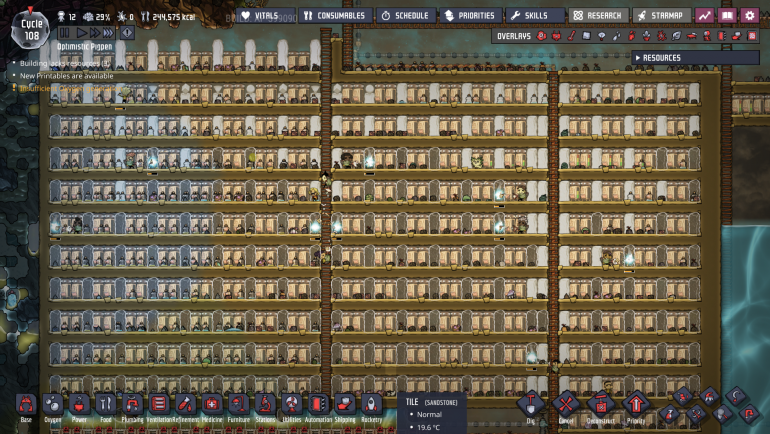Open the Power build category
The image size is (770, 434).
(x=79, y=404)
